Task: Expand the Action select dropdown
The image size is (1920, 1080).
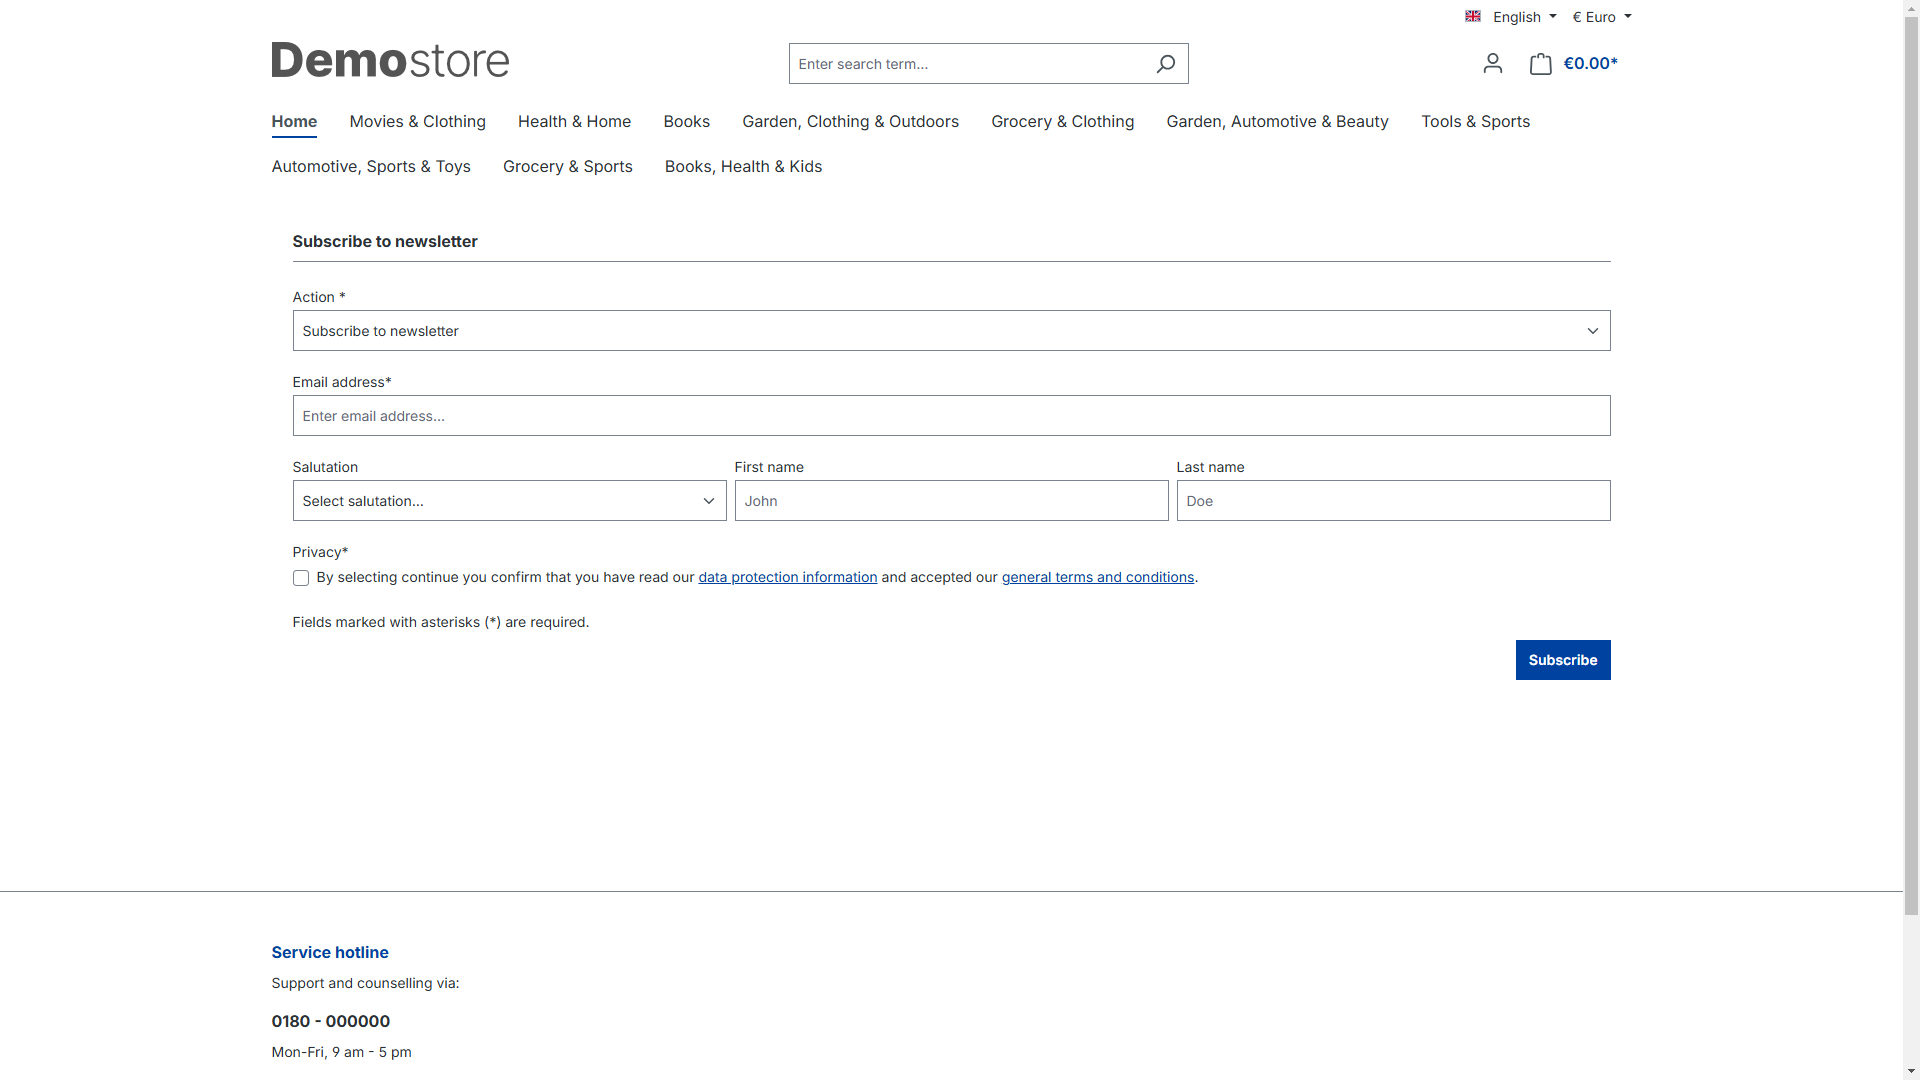Action: [951, 331]
